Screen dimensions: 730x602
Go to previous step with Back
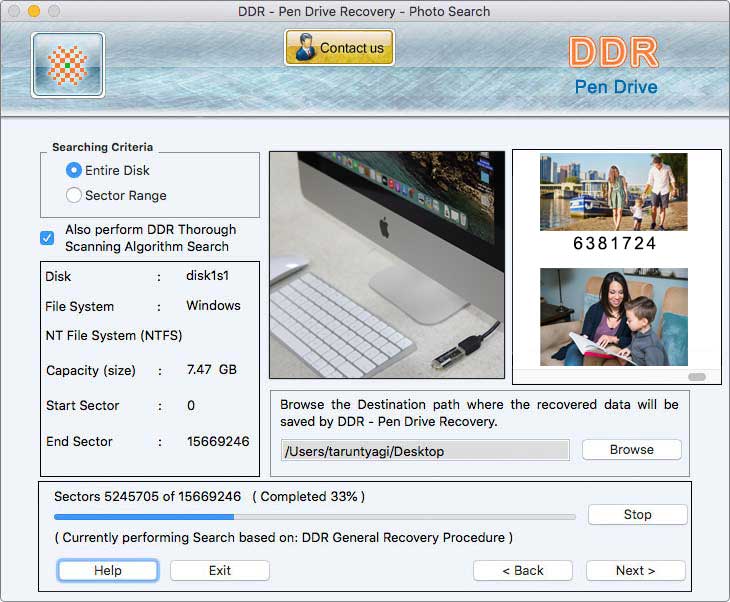pos(523,570)
